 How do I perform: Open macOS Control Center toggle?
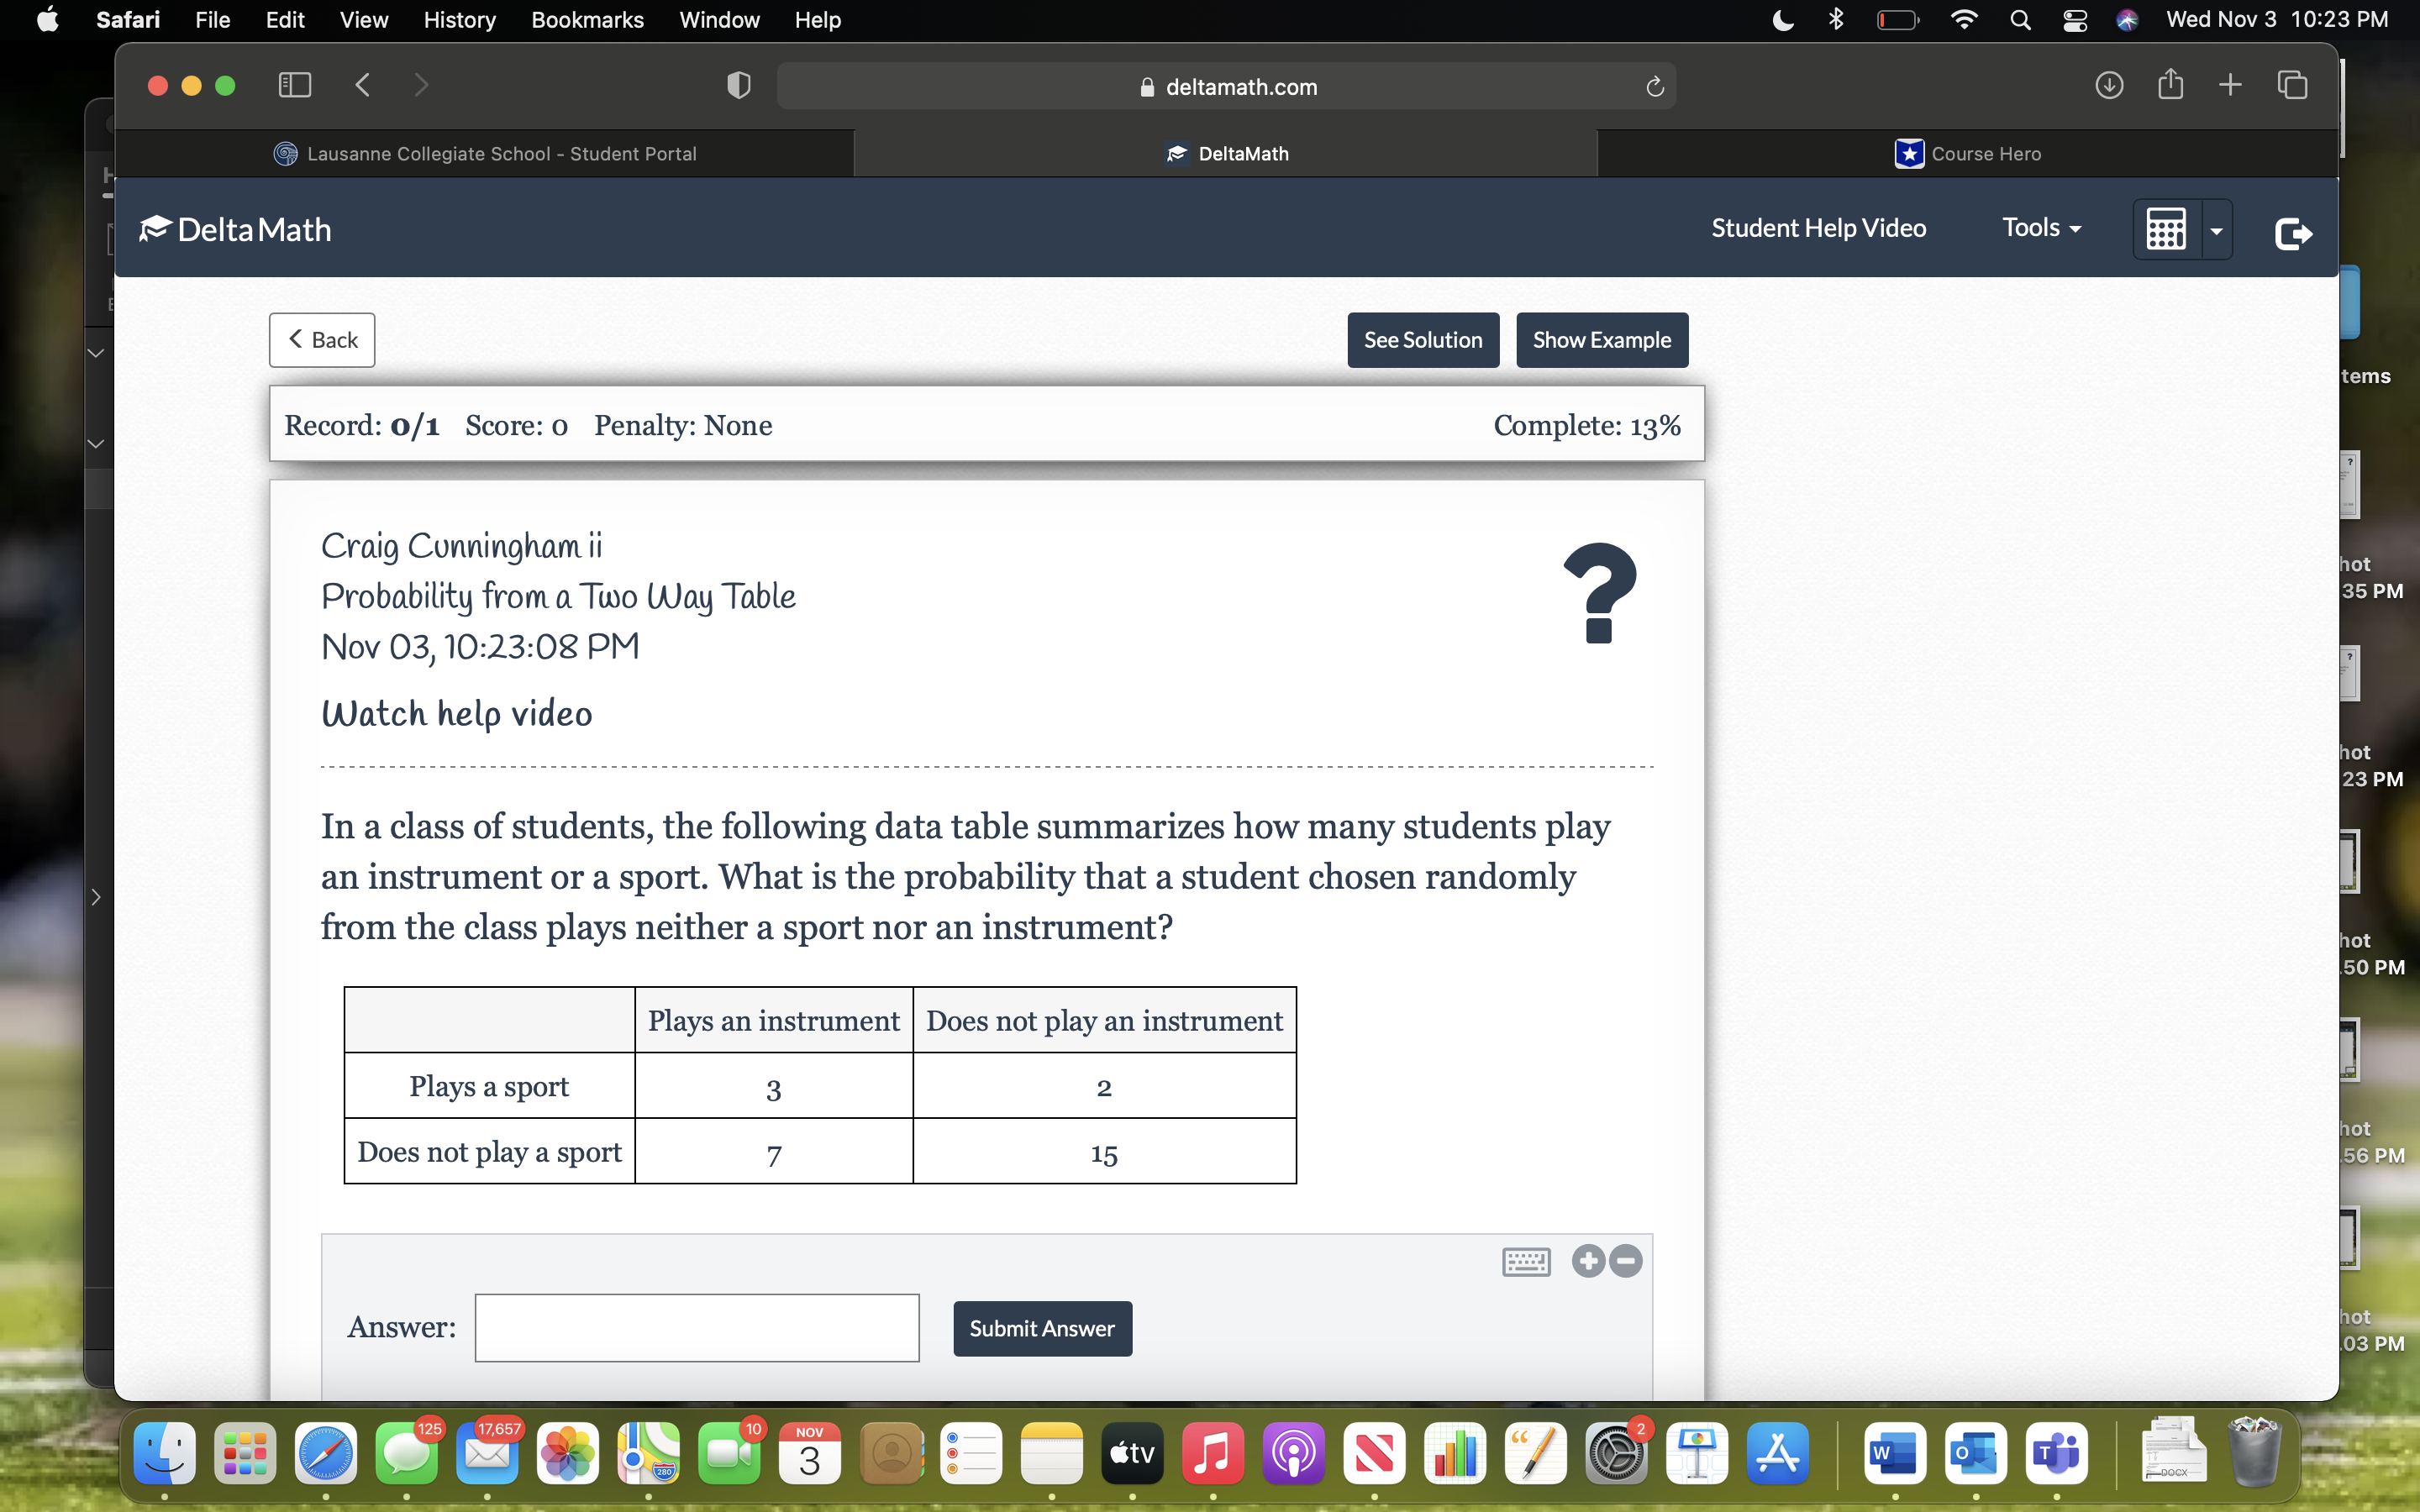[2075, 20]
